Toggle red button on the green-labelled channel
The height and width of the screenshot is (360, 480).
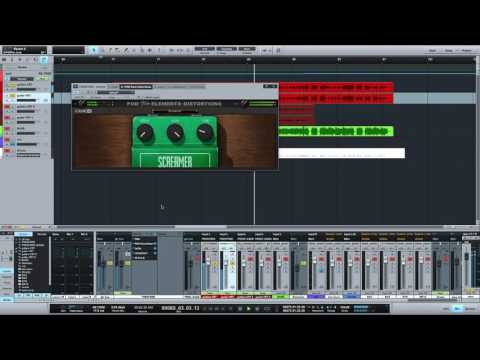286,259
